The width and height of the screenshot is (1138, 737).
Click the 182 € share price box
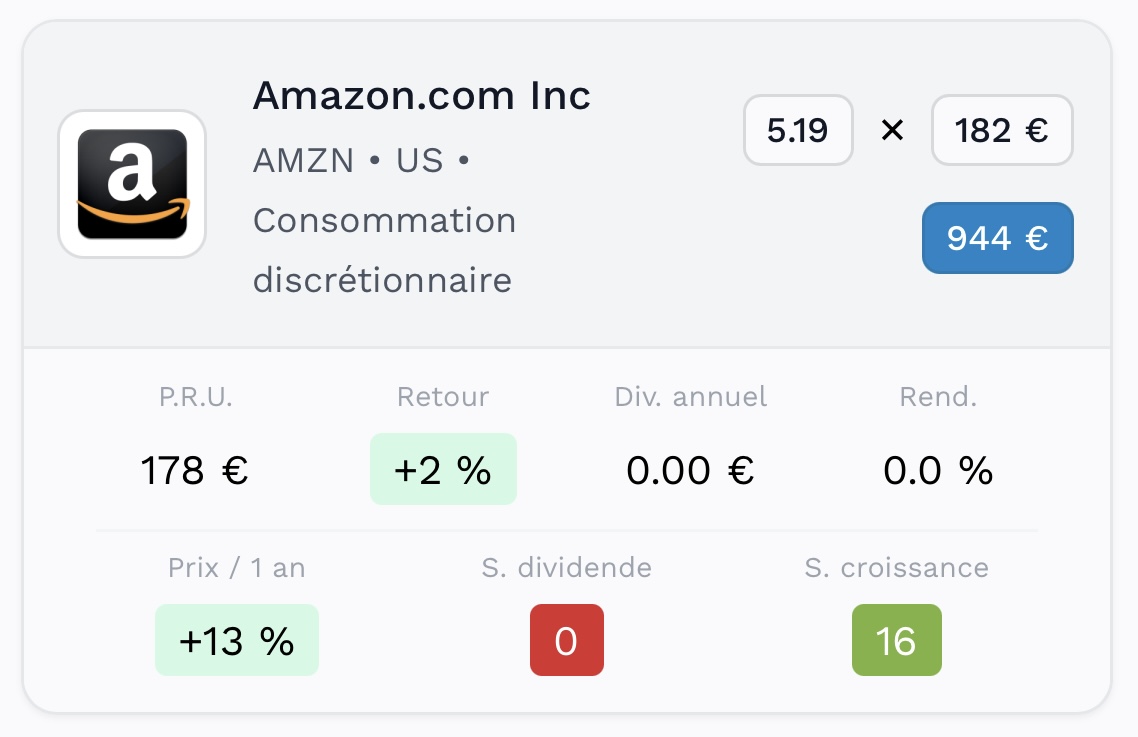click(x=1002, y=130)
